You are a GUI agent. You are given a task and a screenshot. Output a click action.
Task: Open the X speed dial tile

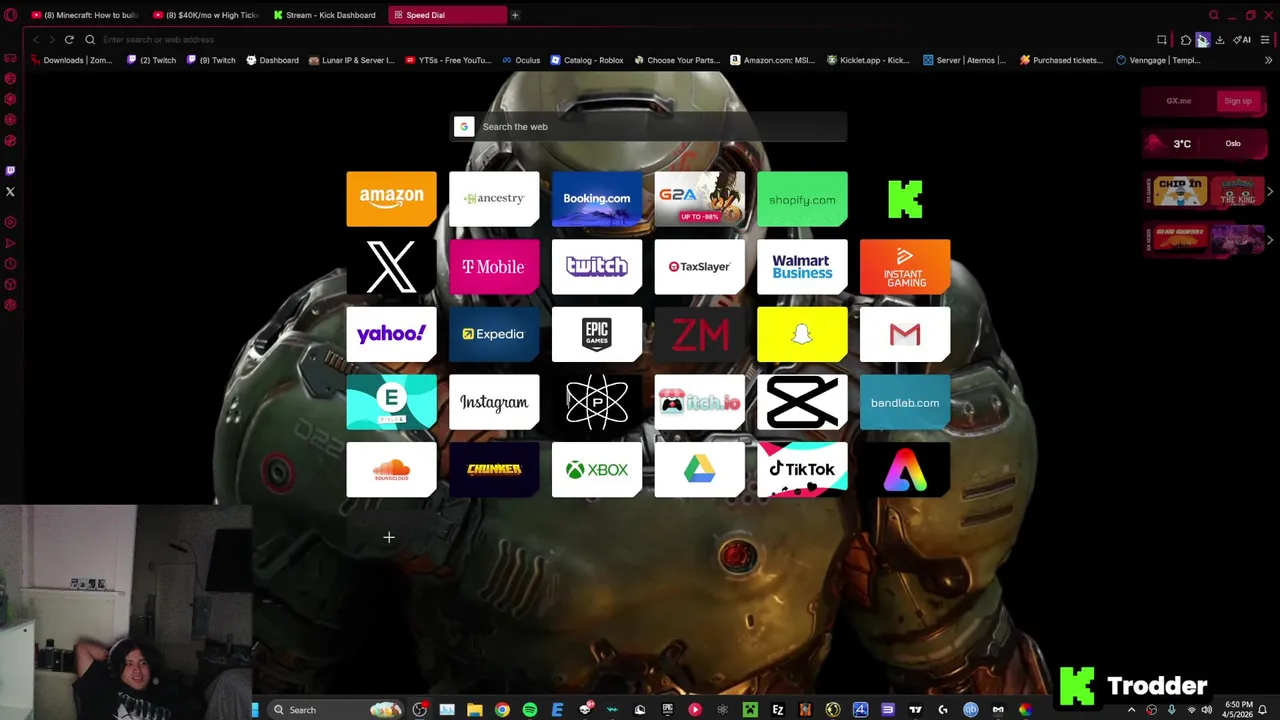click(391, 267)
